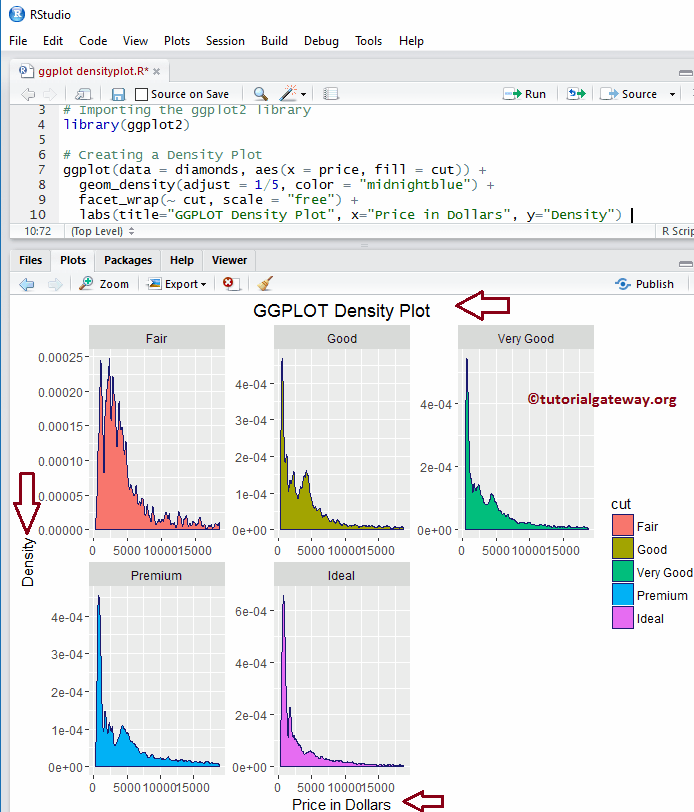Click Fair legend color swatch
Image resolution: width=694 pixels, height=812 pixels.
click(623, 525)
